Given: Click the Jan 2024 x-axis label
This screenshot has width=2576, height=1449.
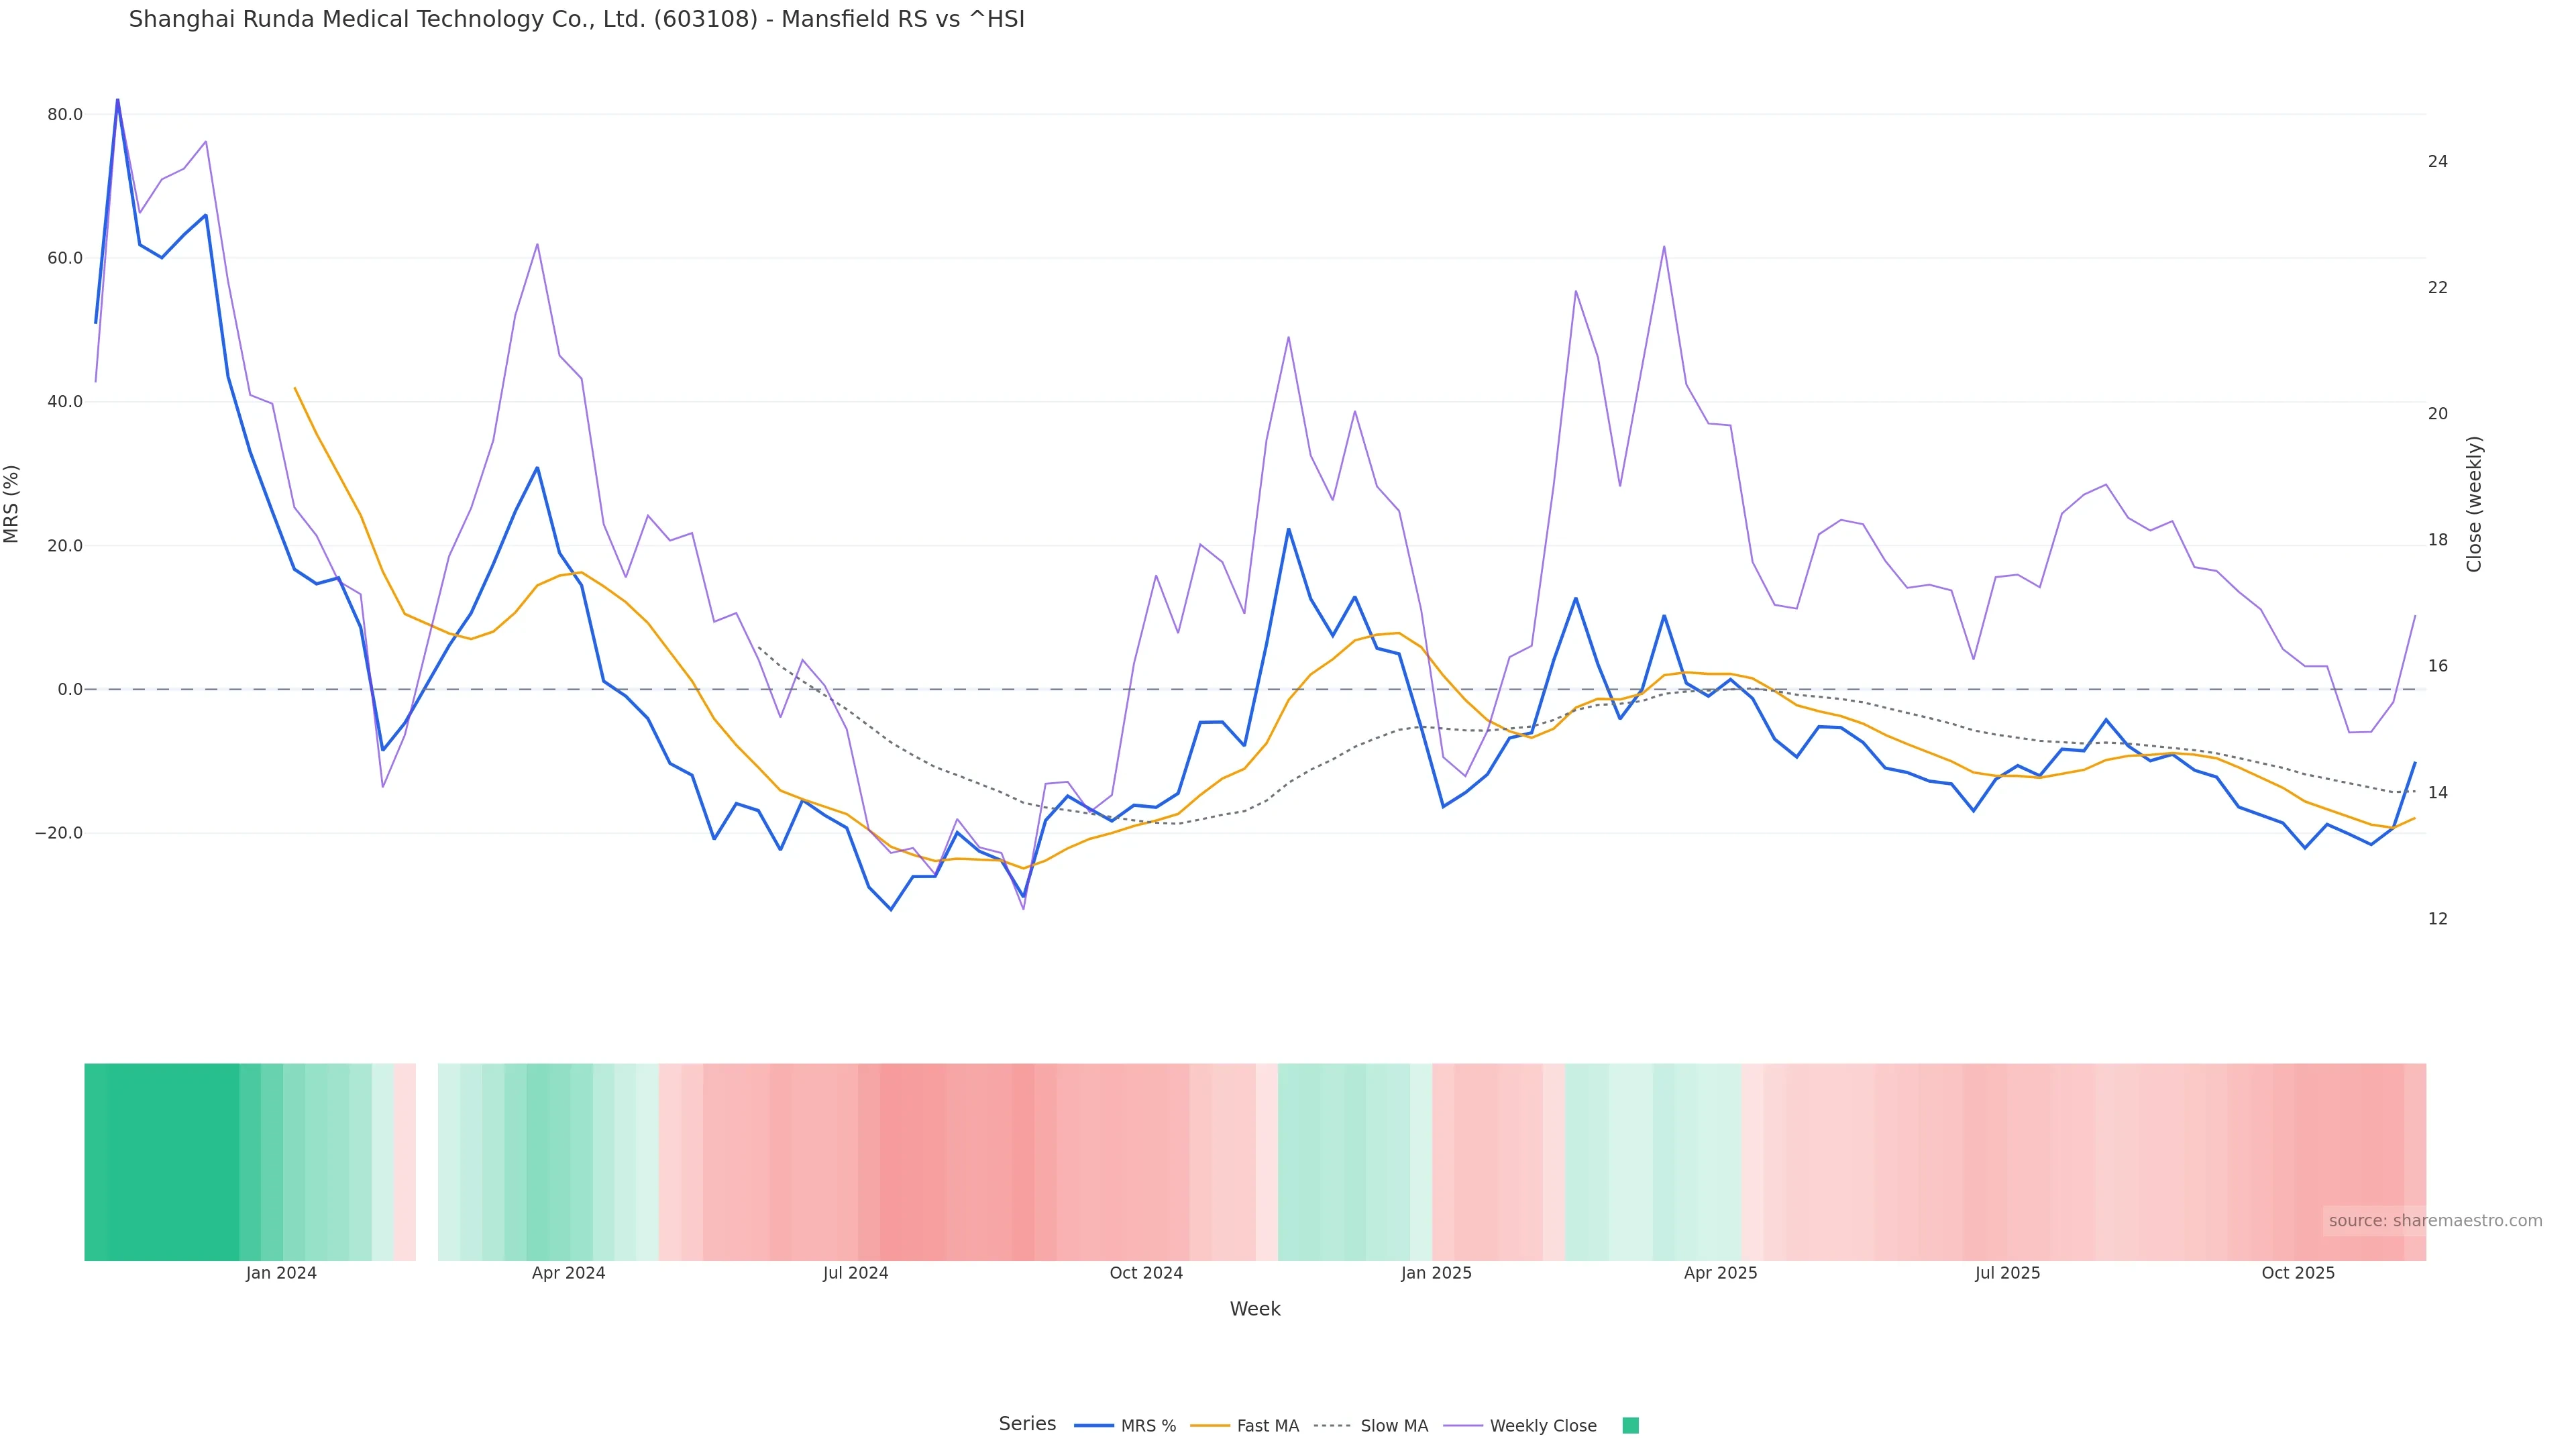Looking at the screenshot, I should [x=281, y=1273].
